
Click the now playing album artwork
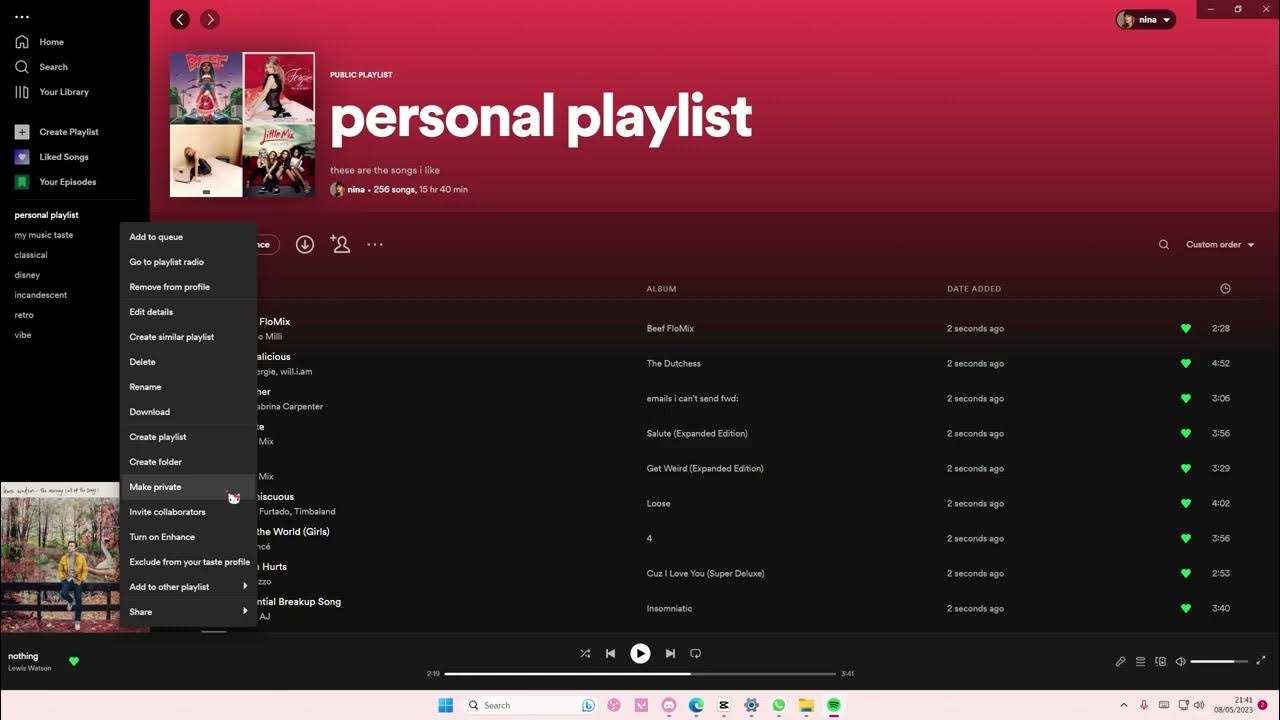click(60, 557)
